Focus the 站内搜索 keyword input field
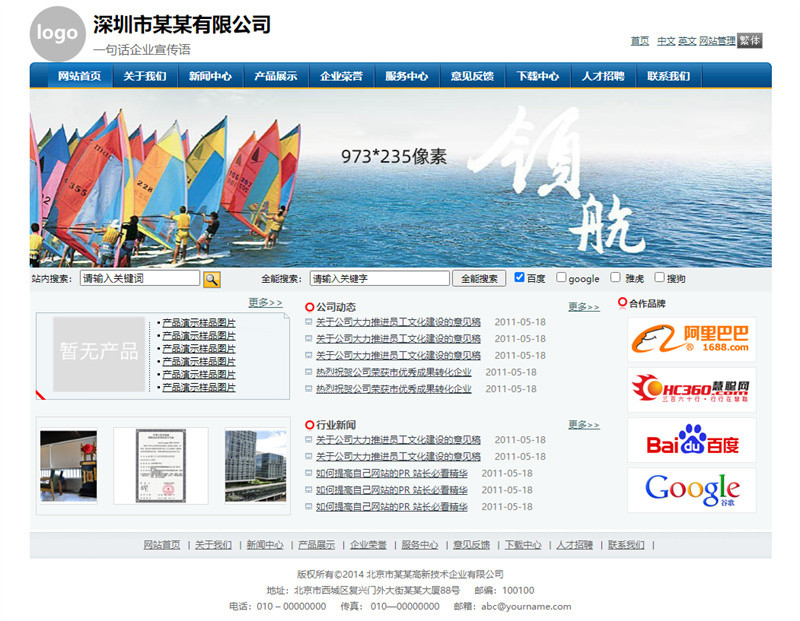 point(140,278)
